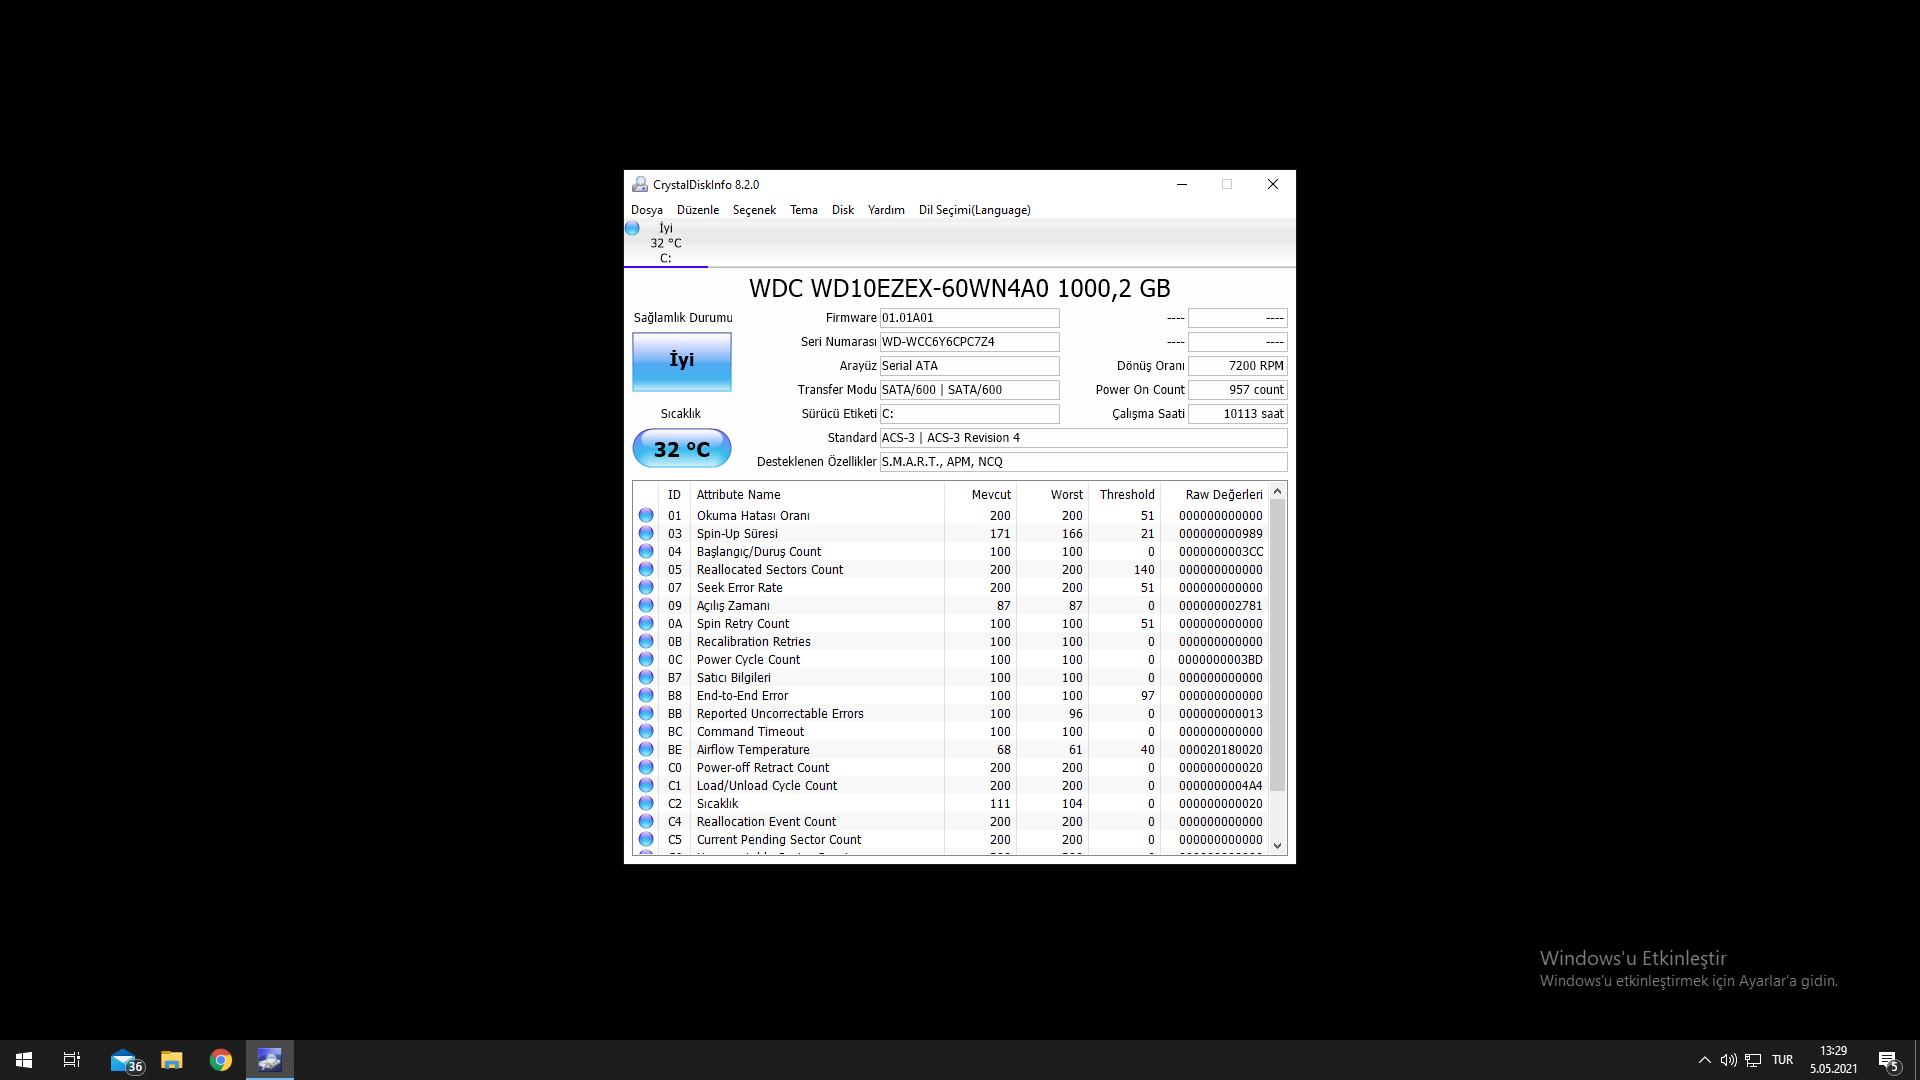Open the Tema menu
Viewport: 1920px width, 1080px height.
[803, 210]
